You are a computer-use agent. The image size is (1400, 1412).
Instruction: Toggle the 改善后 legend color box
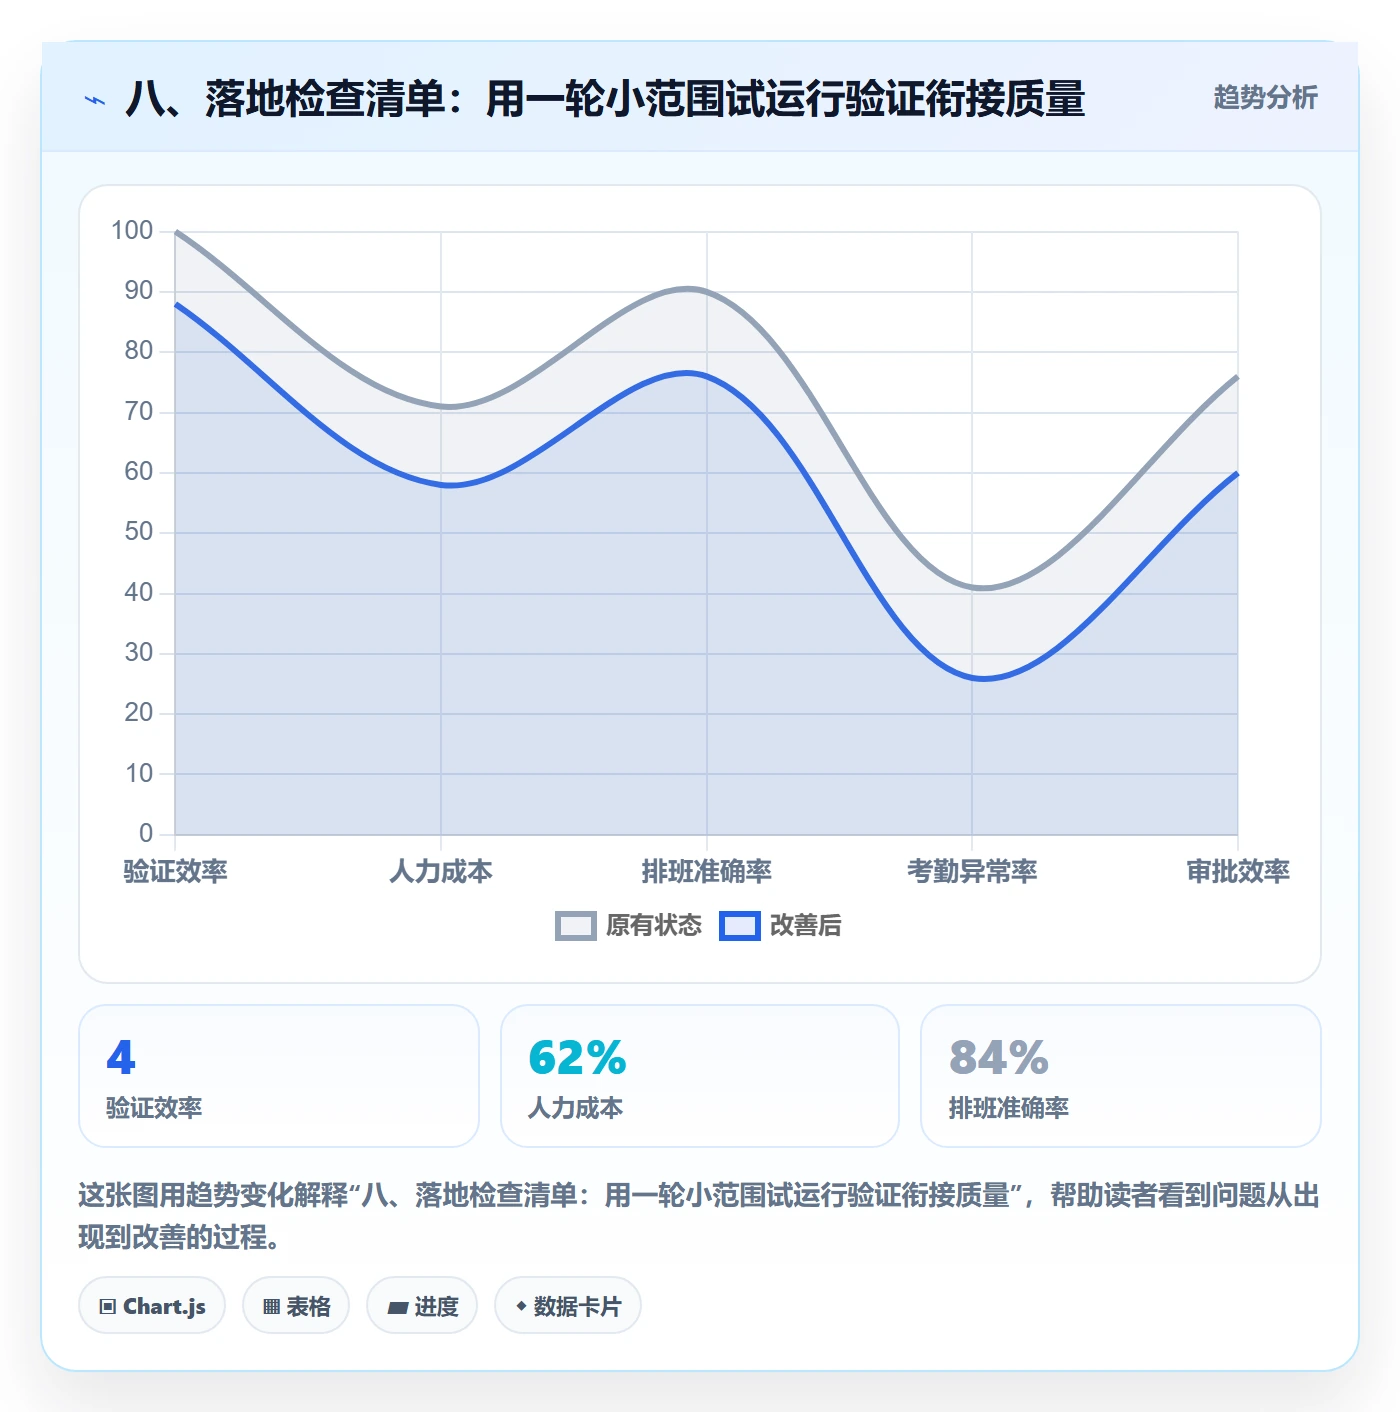(740, 926)
